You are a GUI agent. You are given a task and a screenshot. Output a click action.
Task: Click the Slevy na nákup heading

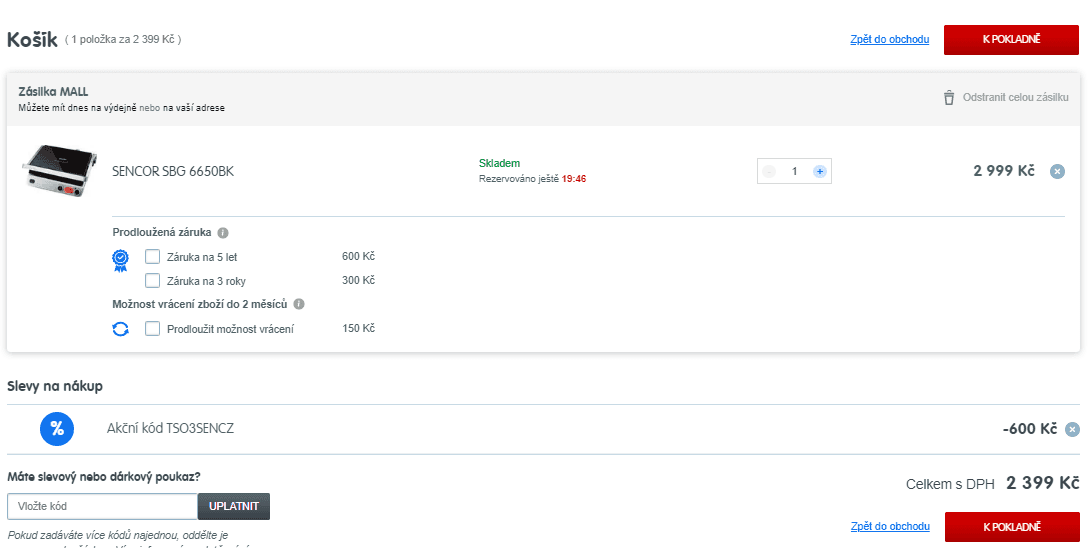[x=55, y=386]
